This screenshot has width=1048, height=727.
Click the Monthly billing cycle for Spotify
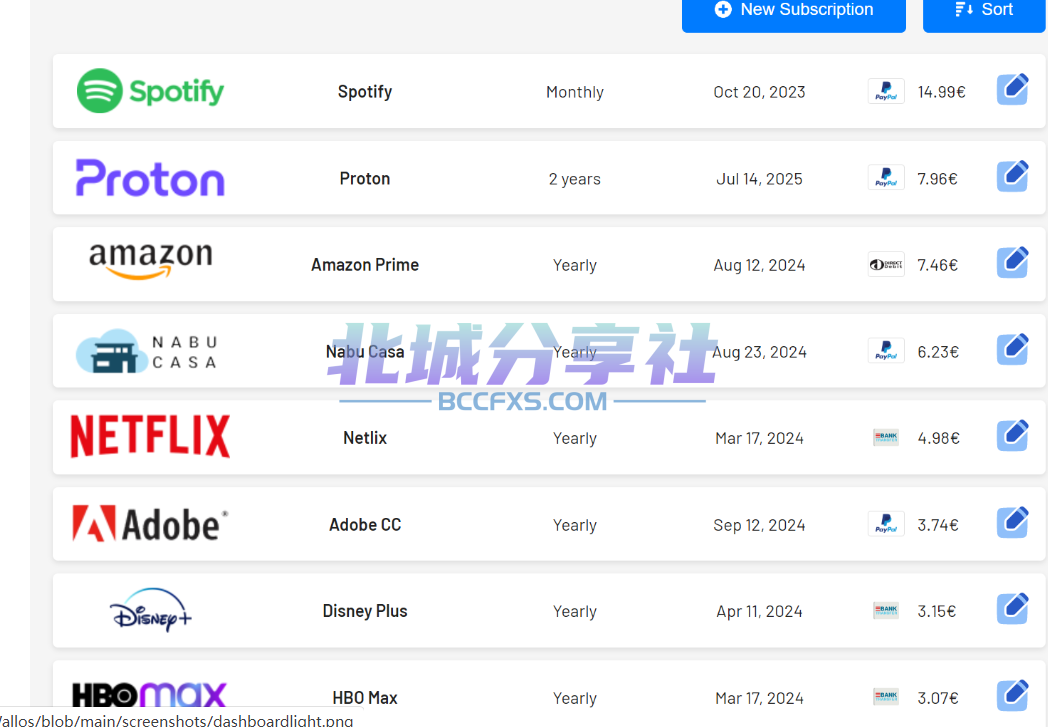[575, 92]
